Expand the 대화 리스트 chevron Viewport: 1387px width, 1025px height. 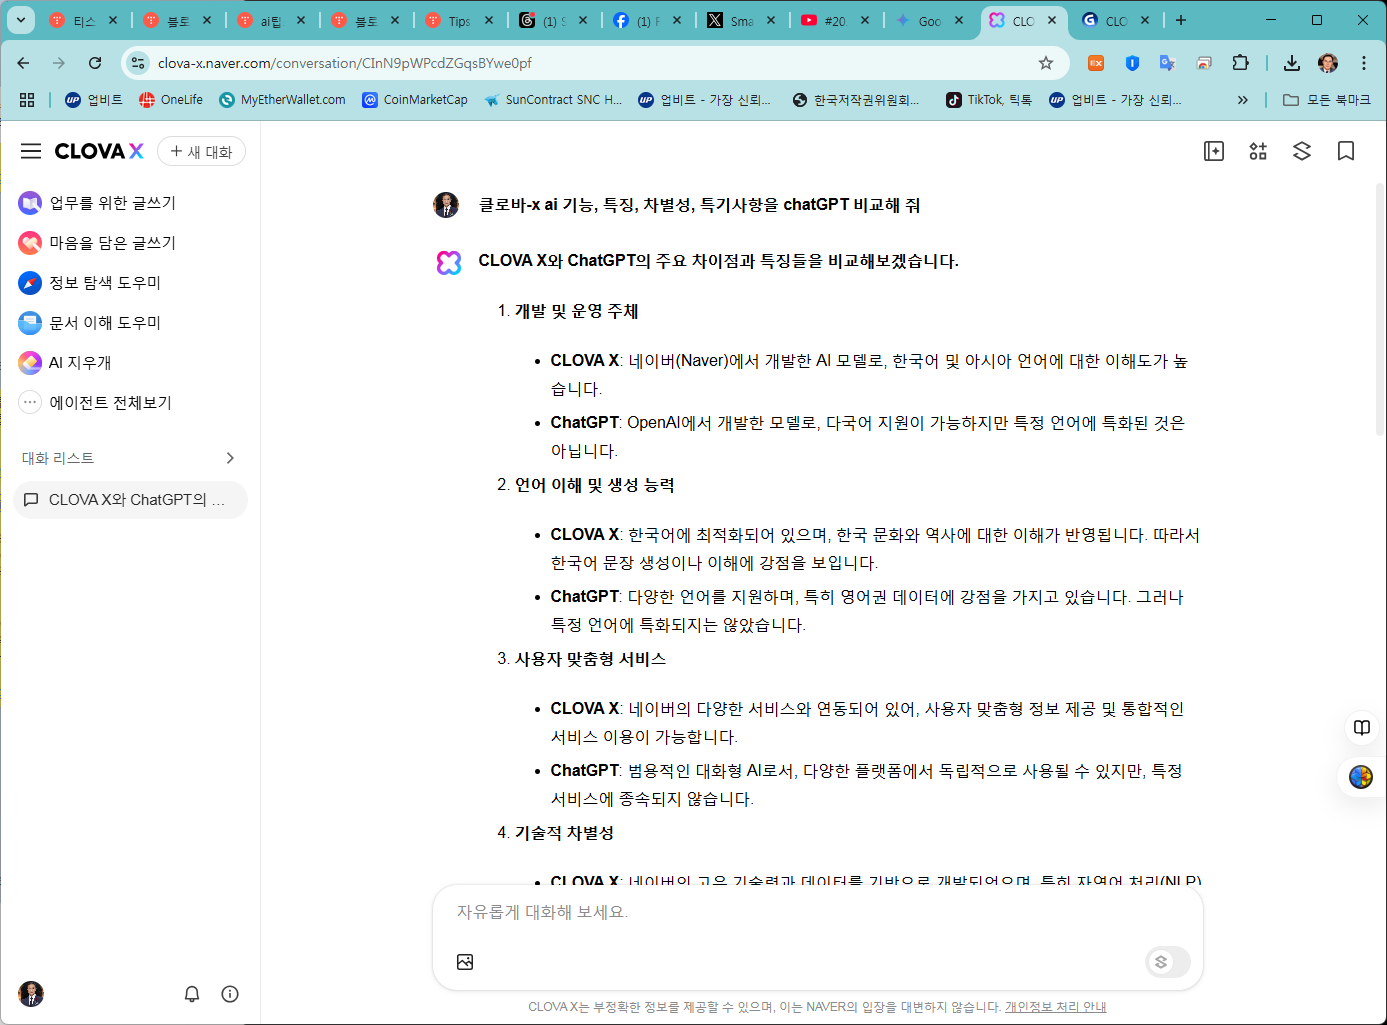[x=230, y=458]
